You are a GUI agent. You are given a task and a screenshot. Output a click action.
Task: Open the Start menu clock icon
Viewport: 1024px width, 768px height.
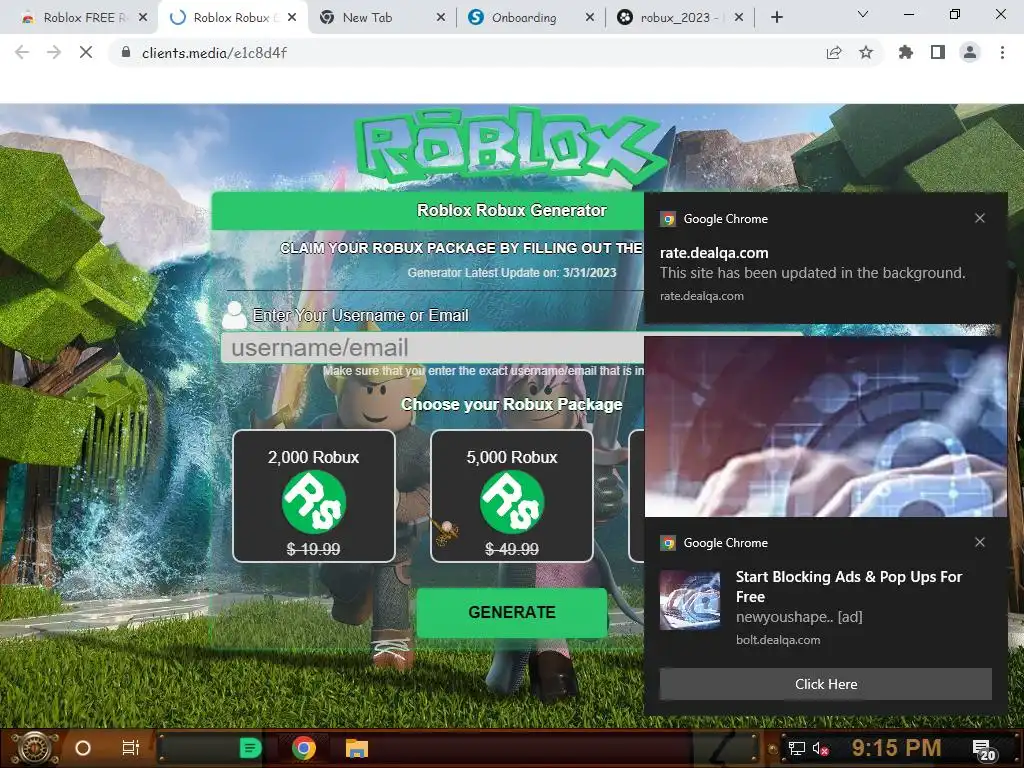coord(34,748)
